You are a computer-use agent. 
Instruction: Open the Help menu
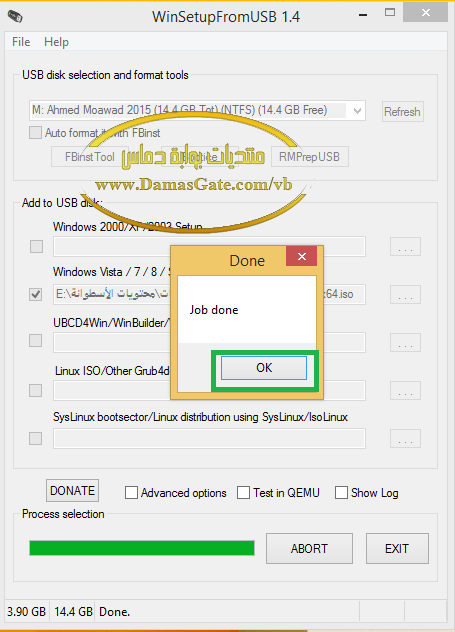pyautogui.click(x=56, y=42)
